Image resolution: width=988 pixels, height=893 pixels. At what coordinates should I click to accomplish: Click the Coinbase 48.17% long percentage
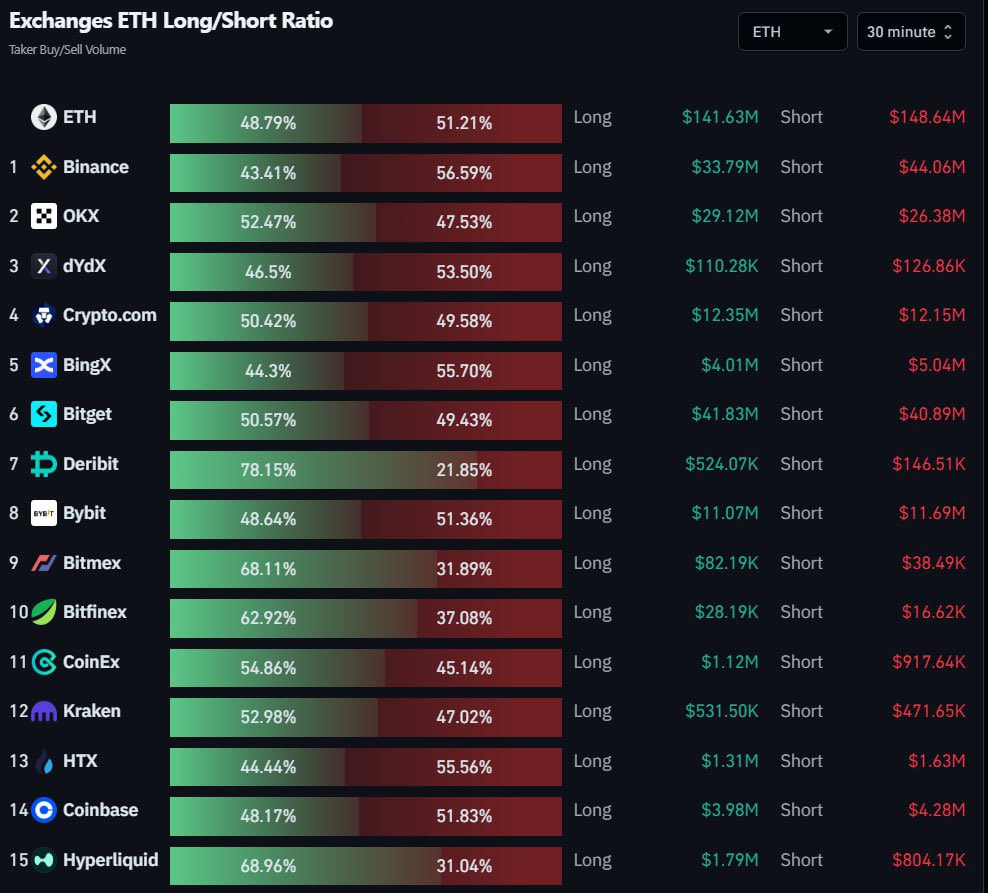coord(268,816)
